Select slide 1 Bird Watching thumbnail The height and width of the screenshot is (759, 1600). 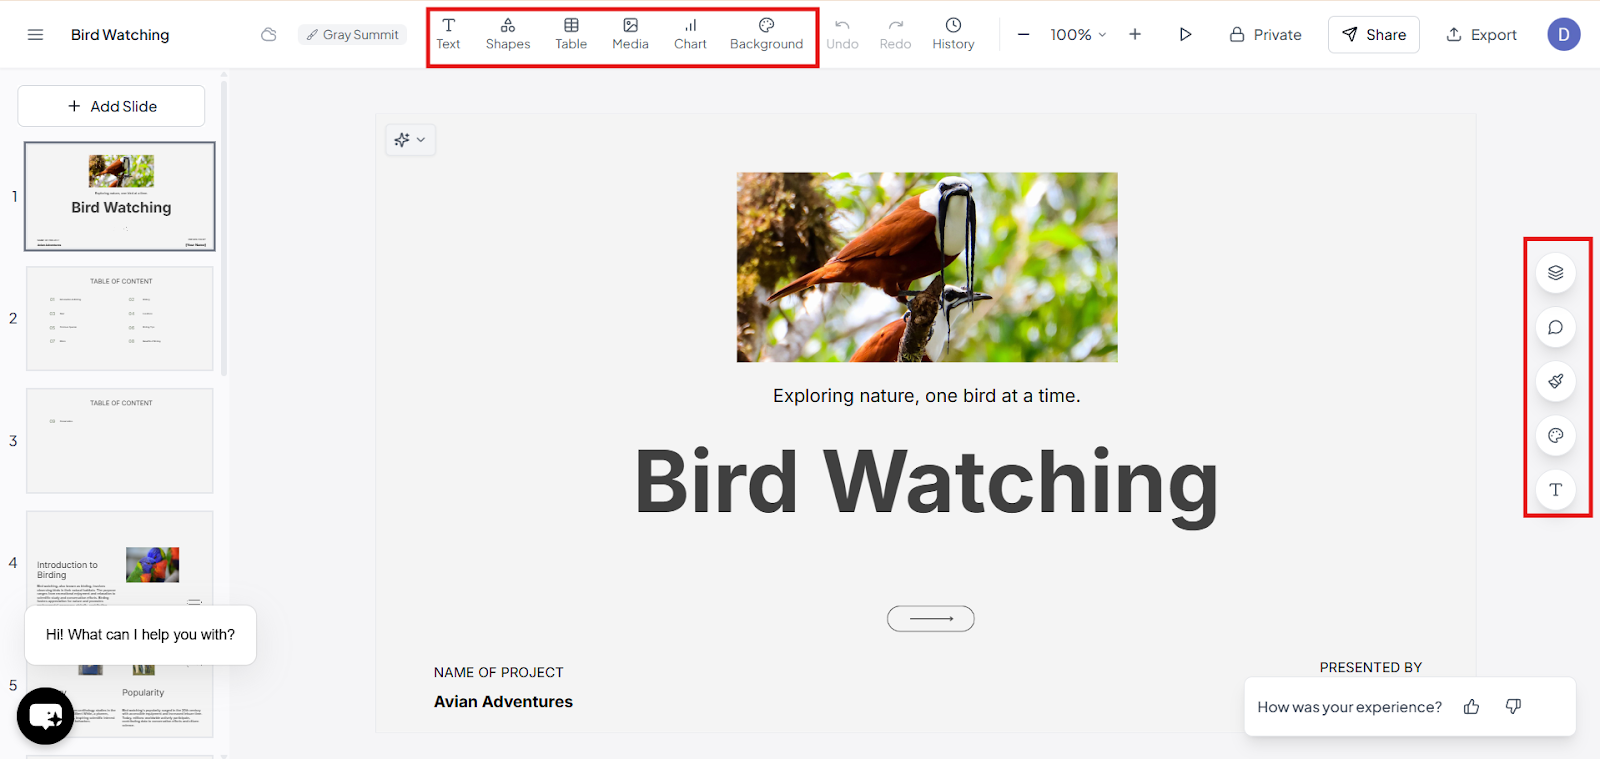[120, 196]
